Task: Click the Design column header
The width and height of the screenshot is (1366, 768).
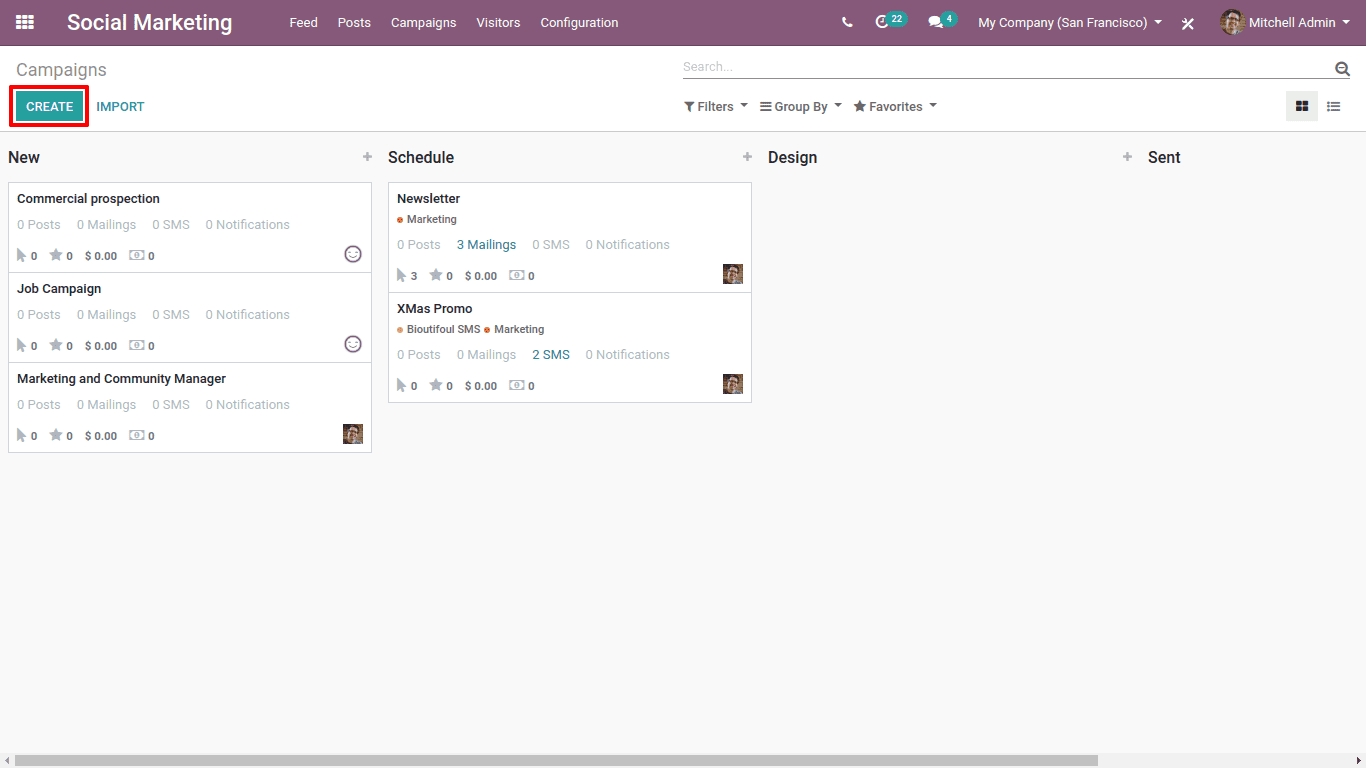Action: 793,157
